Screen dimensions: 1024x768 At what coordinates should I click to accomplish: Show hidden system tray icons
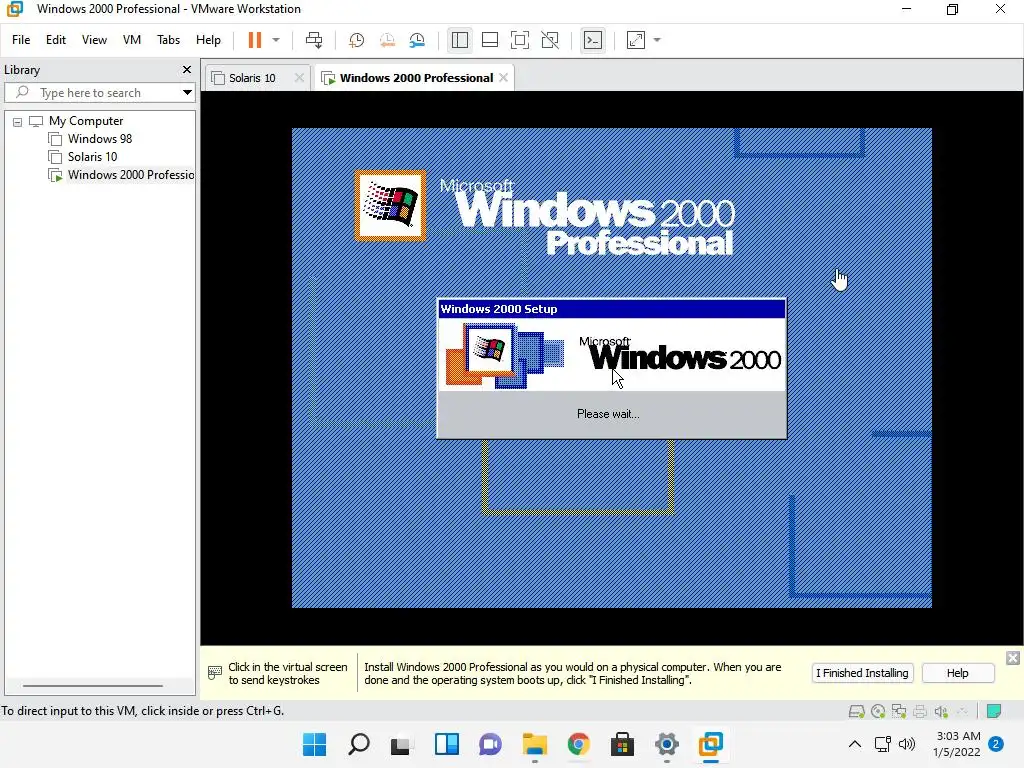pos(854,744)
